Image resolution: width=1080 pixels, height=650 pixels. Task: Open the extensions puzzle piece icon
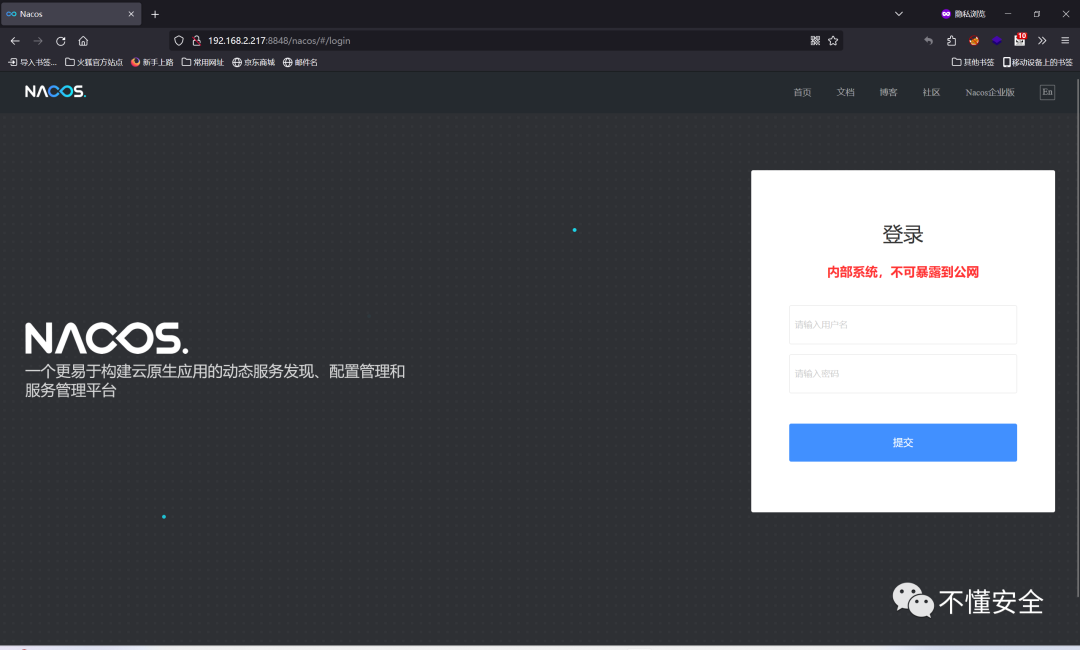pyautogui.click(x=951, y=41)
